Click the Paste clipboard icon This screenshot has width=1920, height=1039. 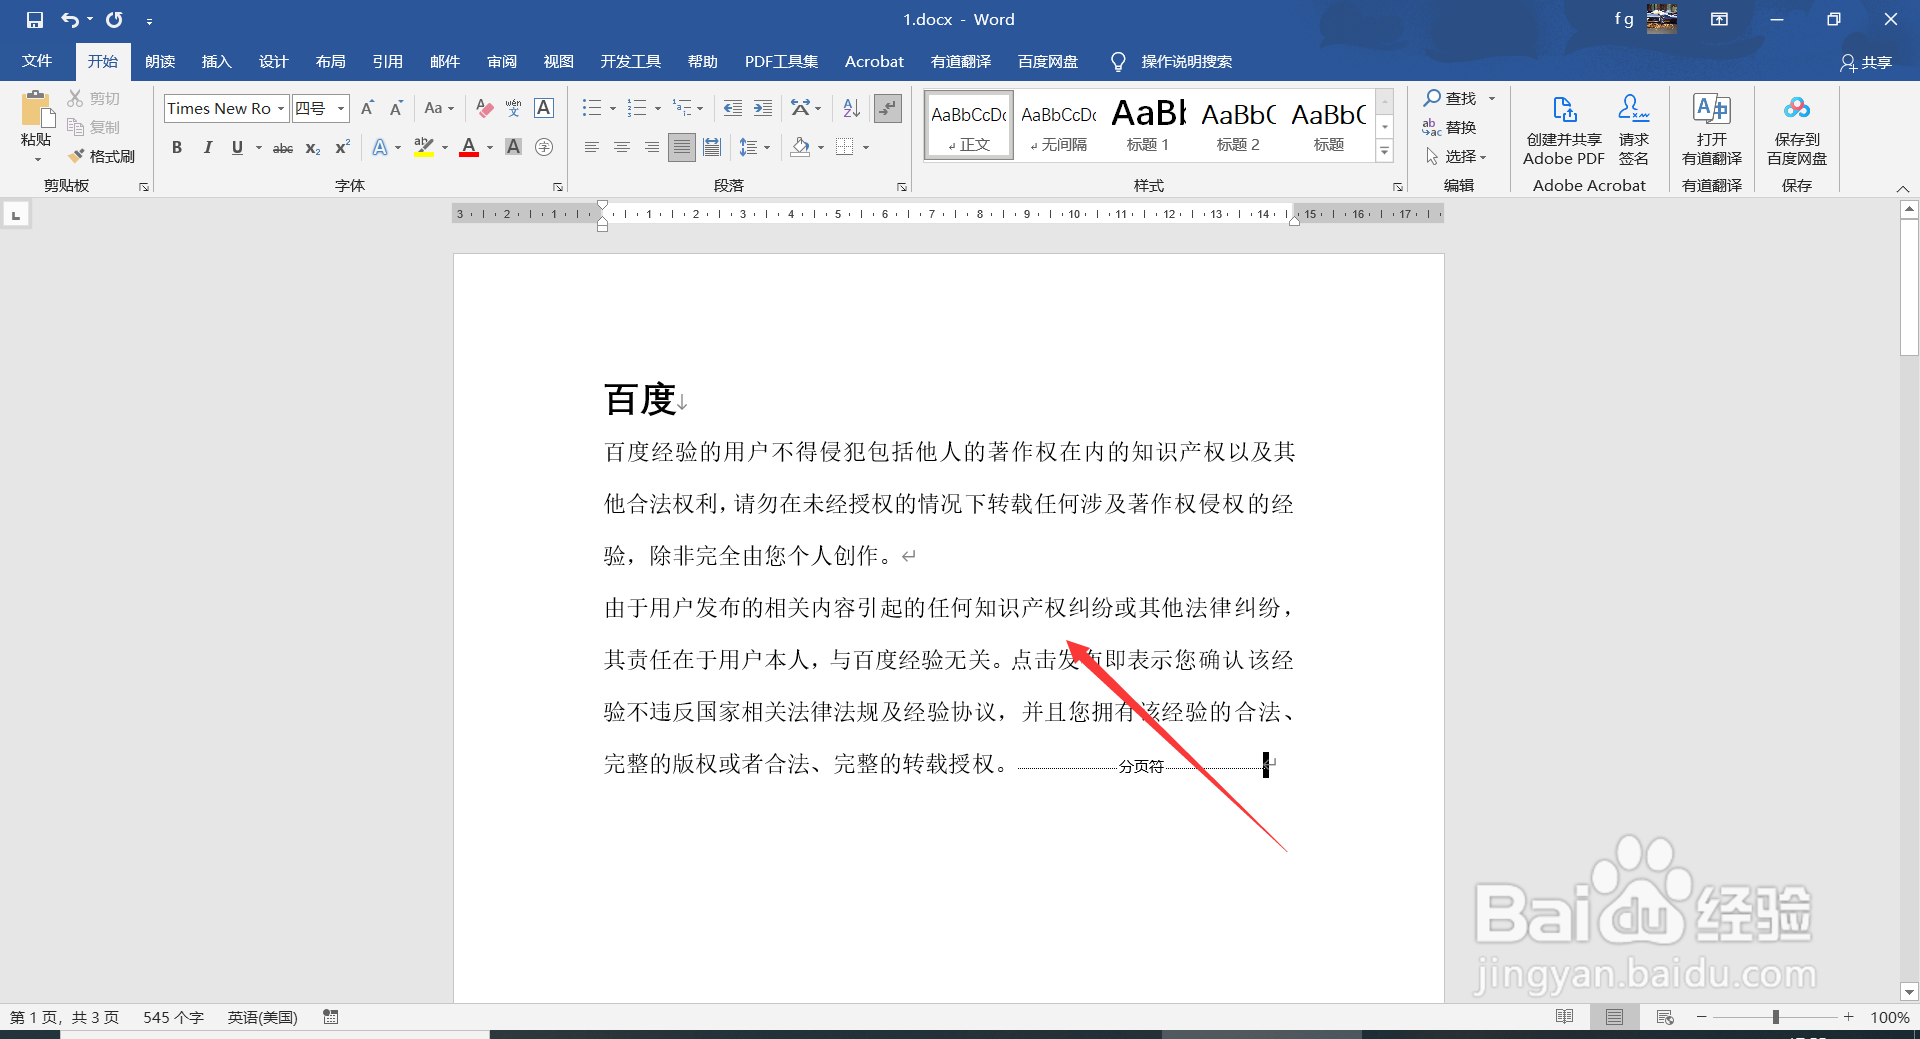click(x=37, y=110)
